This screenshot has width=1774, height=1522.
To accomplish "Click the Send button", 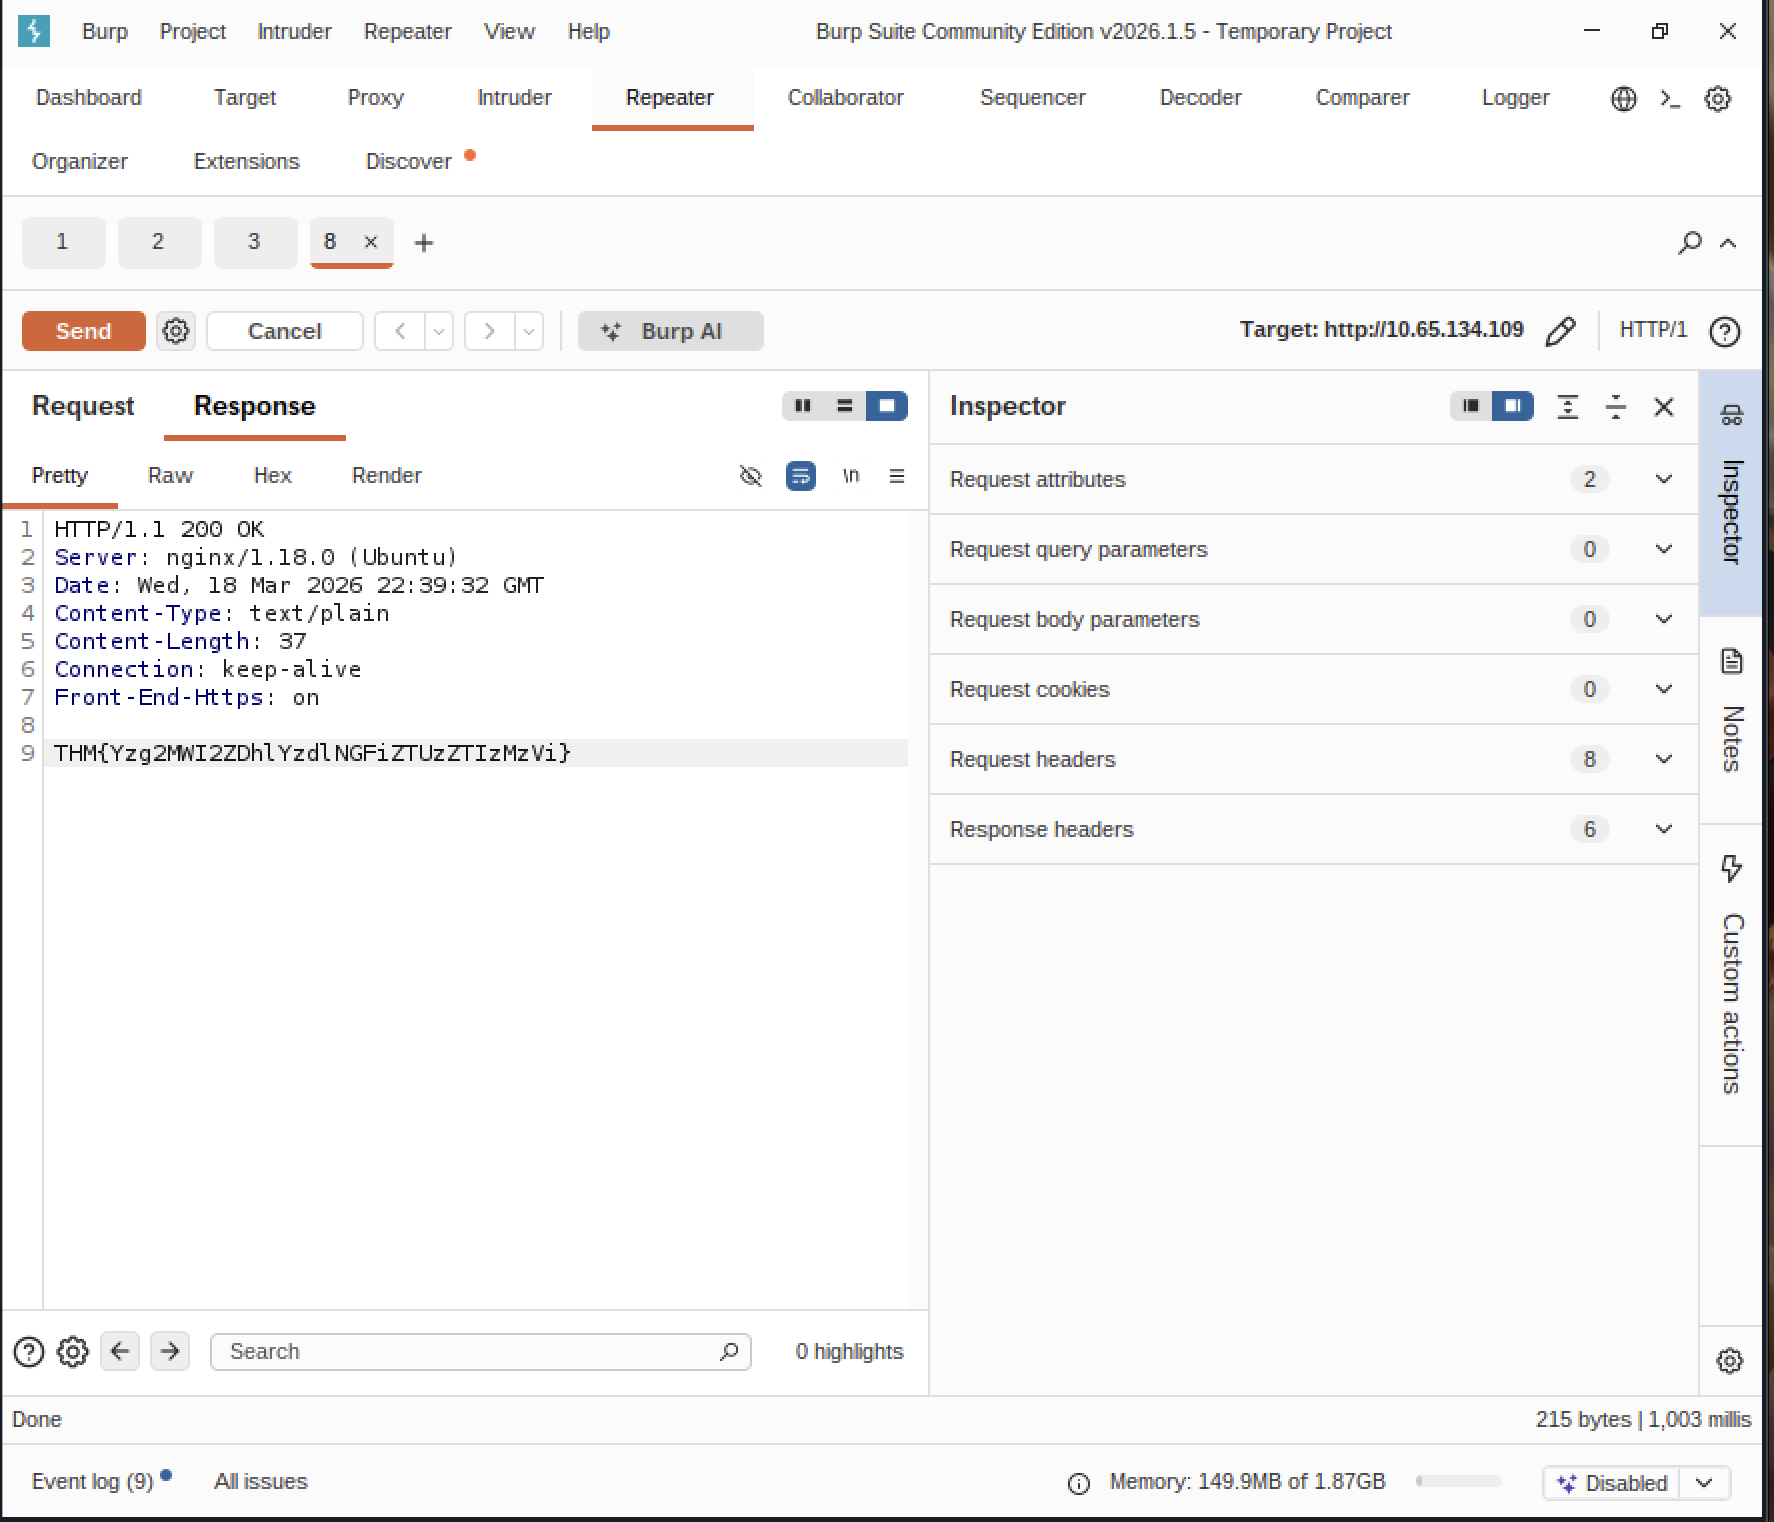I will click(84, 331).
